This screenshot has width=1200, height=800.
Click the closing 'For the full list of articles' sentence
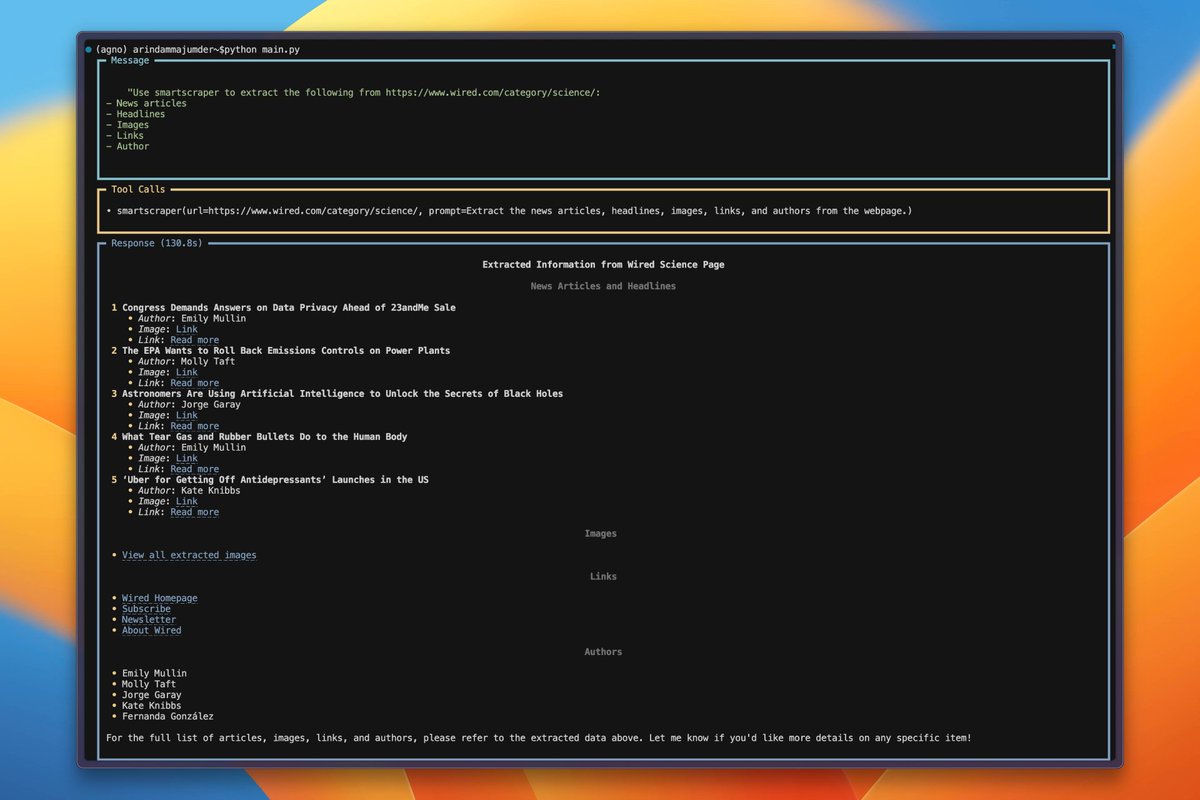point(538,739)
